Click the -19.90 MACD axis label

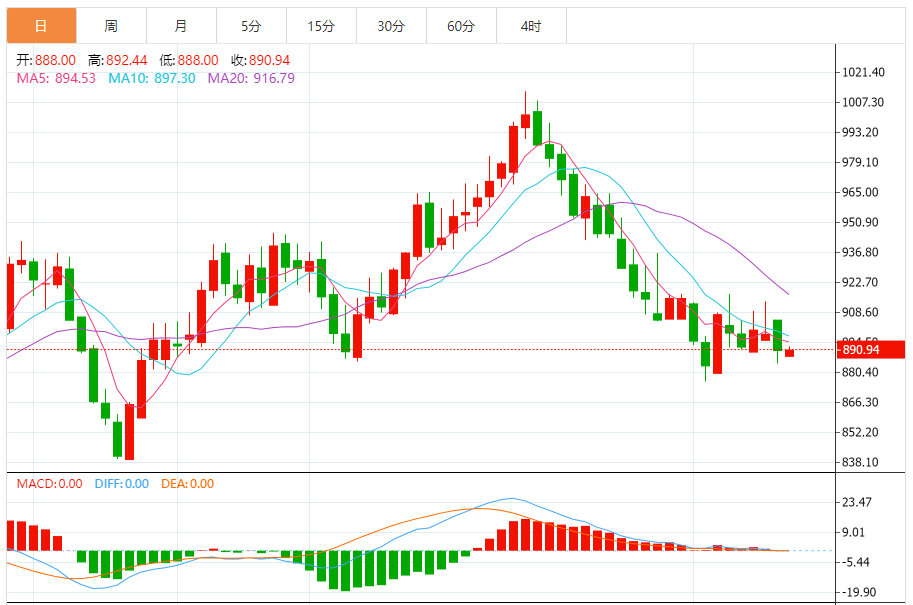coord(859,592)
